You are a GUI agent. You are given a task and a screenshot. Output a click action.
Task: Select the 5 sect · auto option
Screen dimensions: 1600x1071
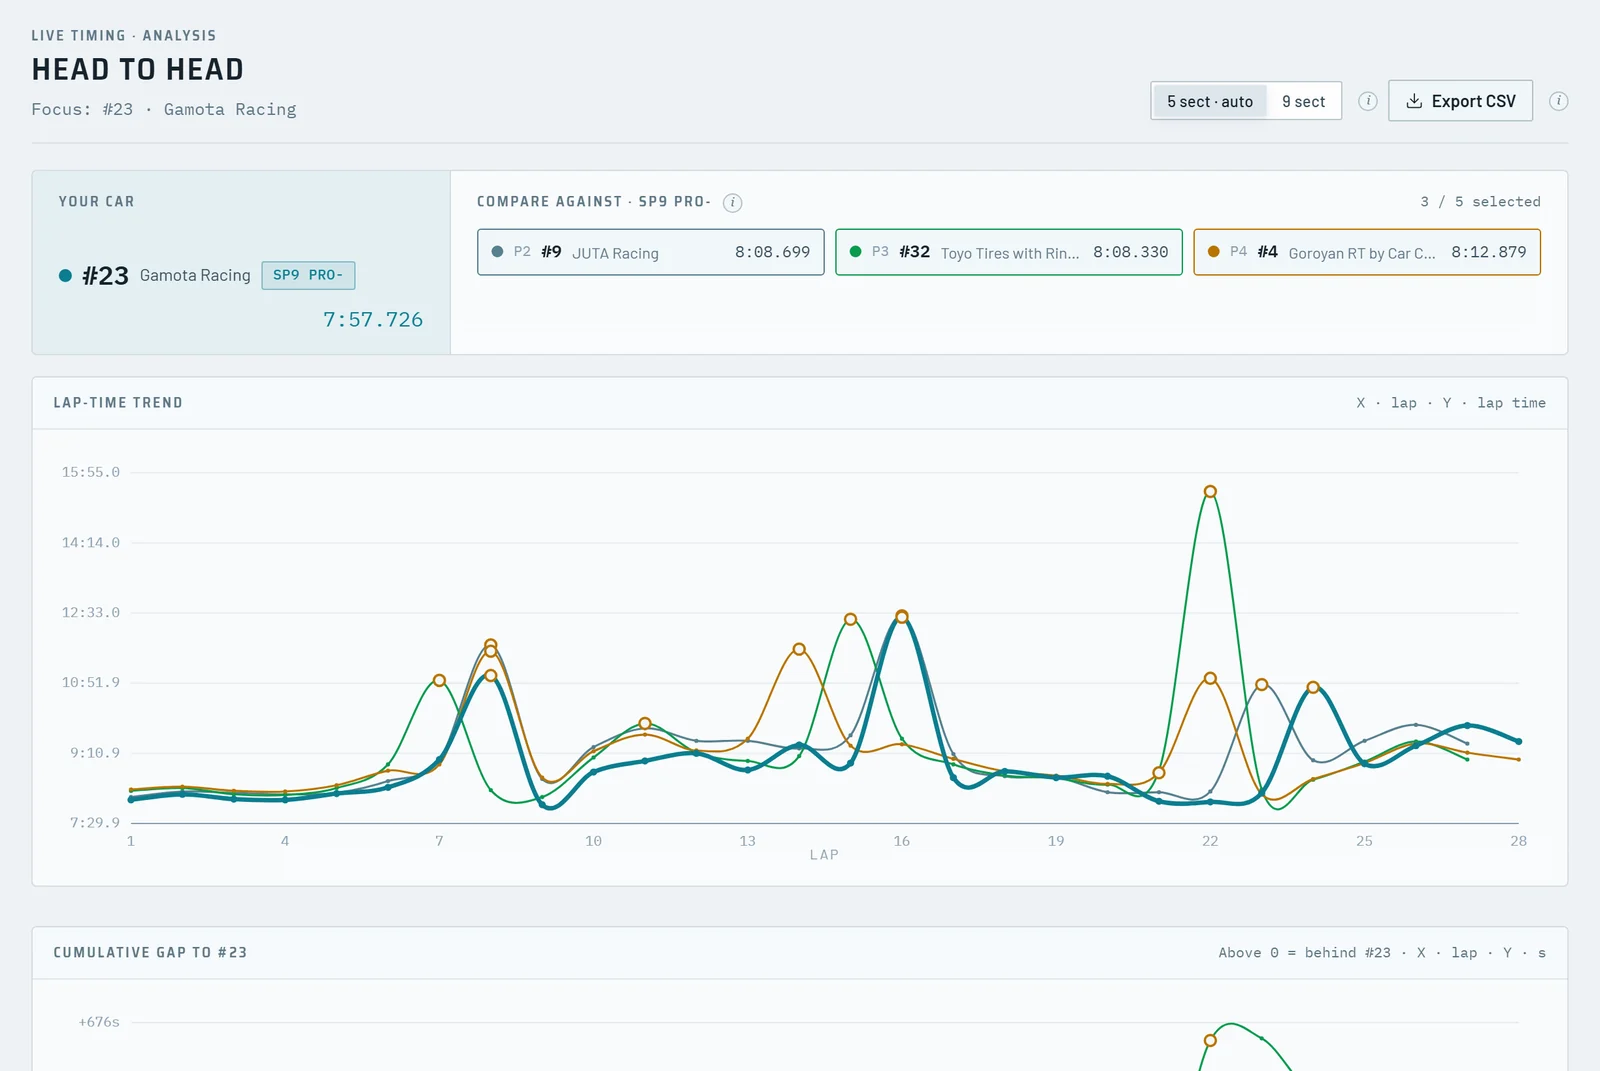1209,101
